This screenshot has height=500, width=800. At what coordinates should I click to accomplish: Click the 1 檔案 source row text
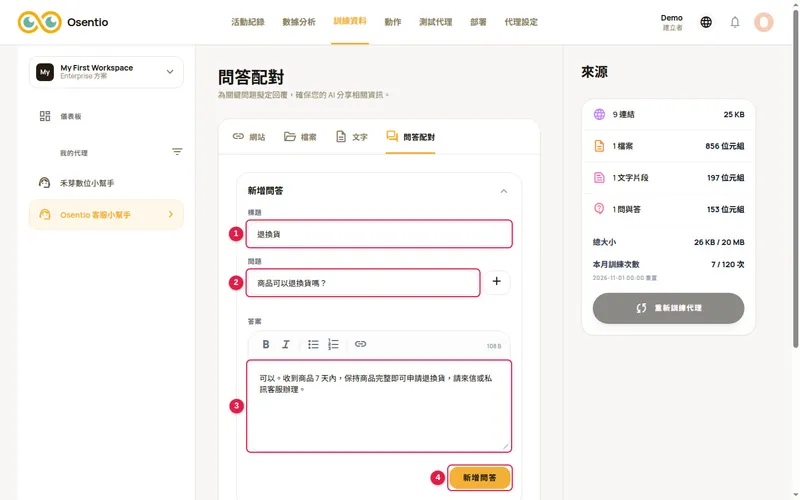tap(622, 146)
